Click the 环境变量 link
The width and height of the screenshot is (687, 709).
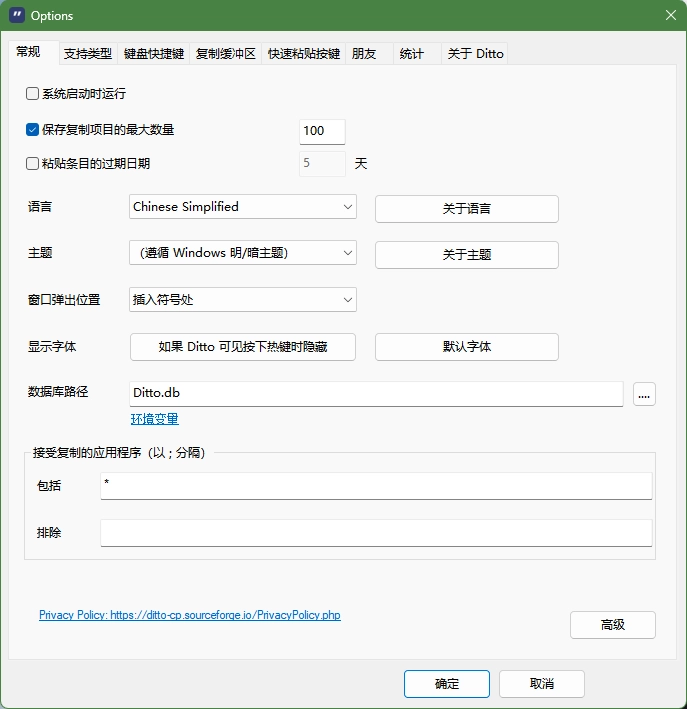tap(154, 419)
